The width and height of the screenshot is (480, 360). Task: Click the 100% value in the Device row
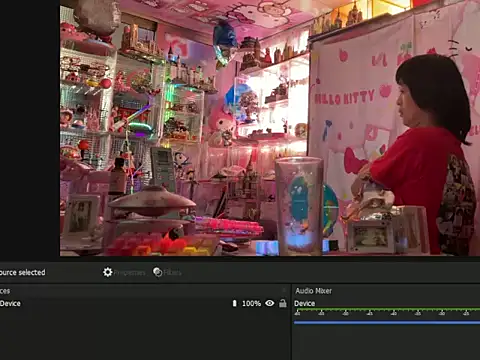[251, 304]
